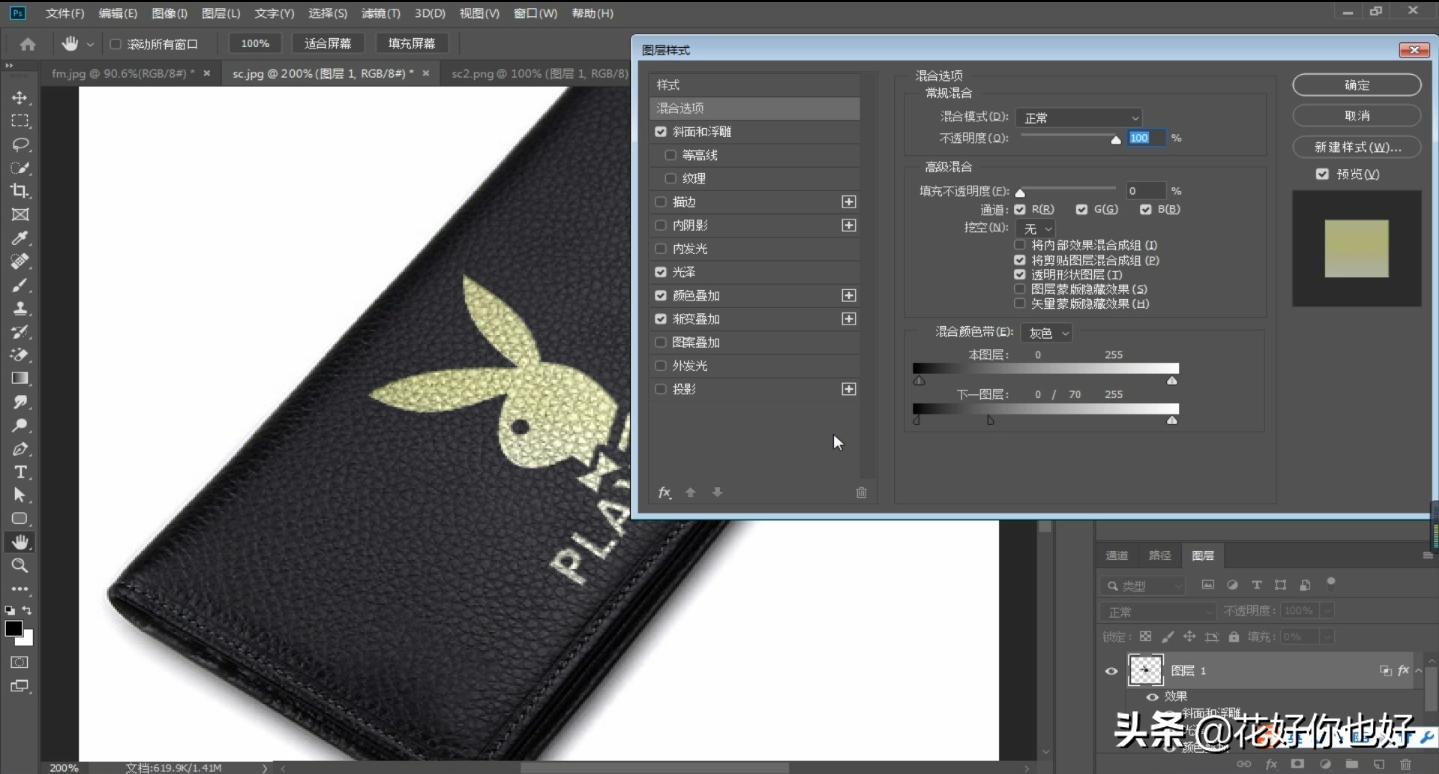Uncheck the G(G) channel checkbox

1081,209
